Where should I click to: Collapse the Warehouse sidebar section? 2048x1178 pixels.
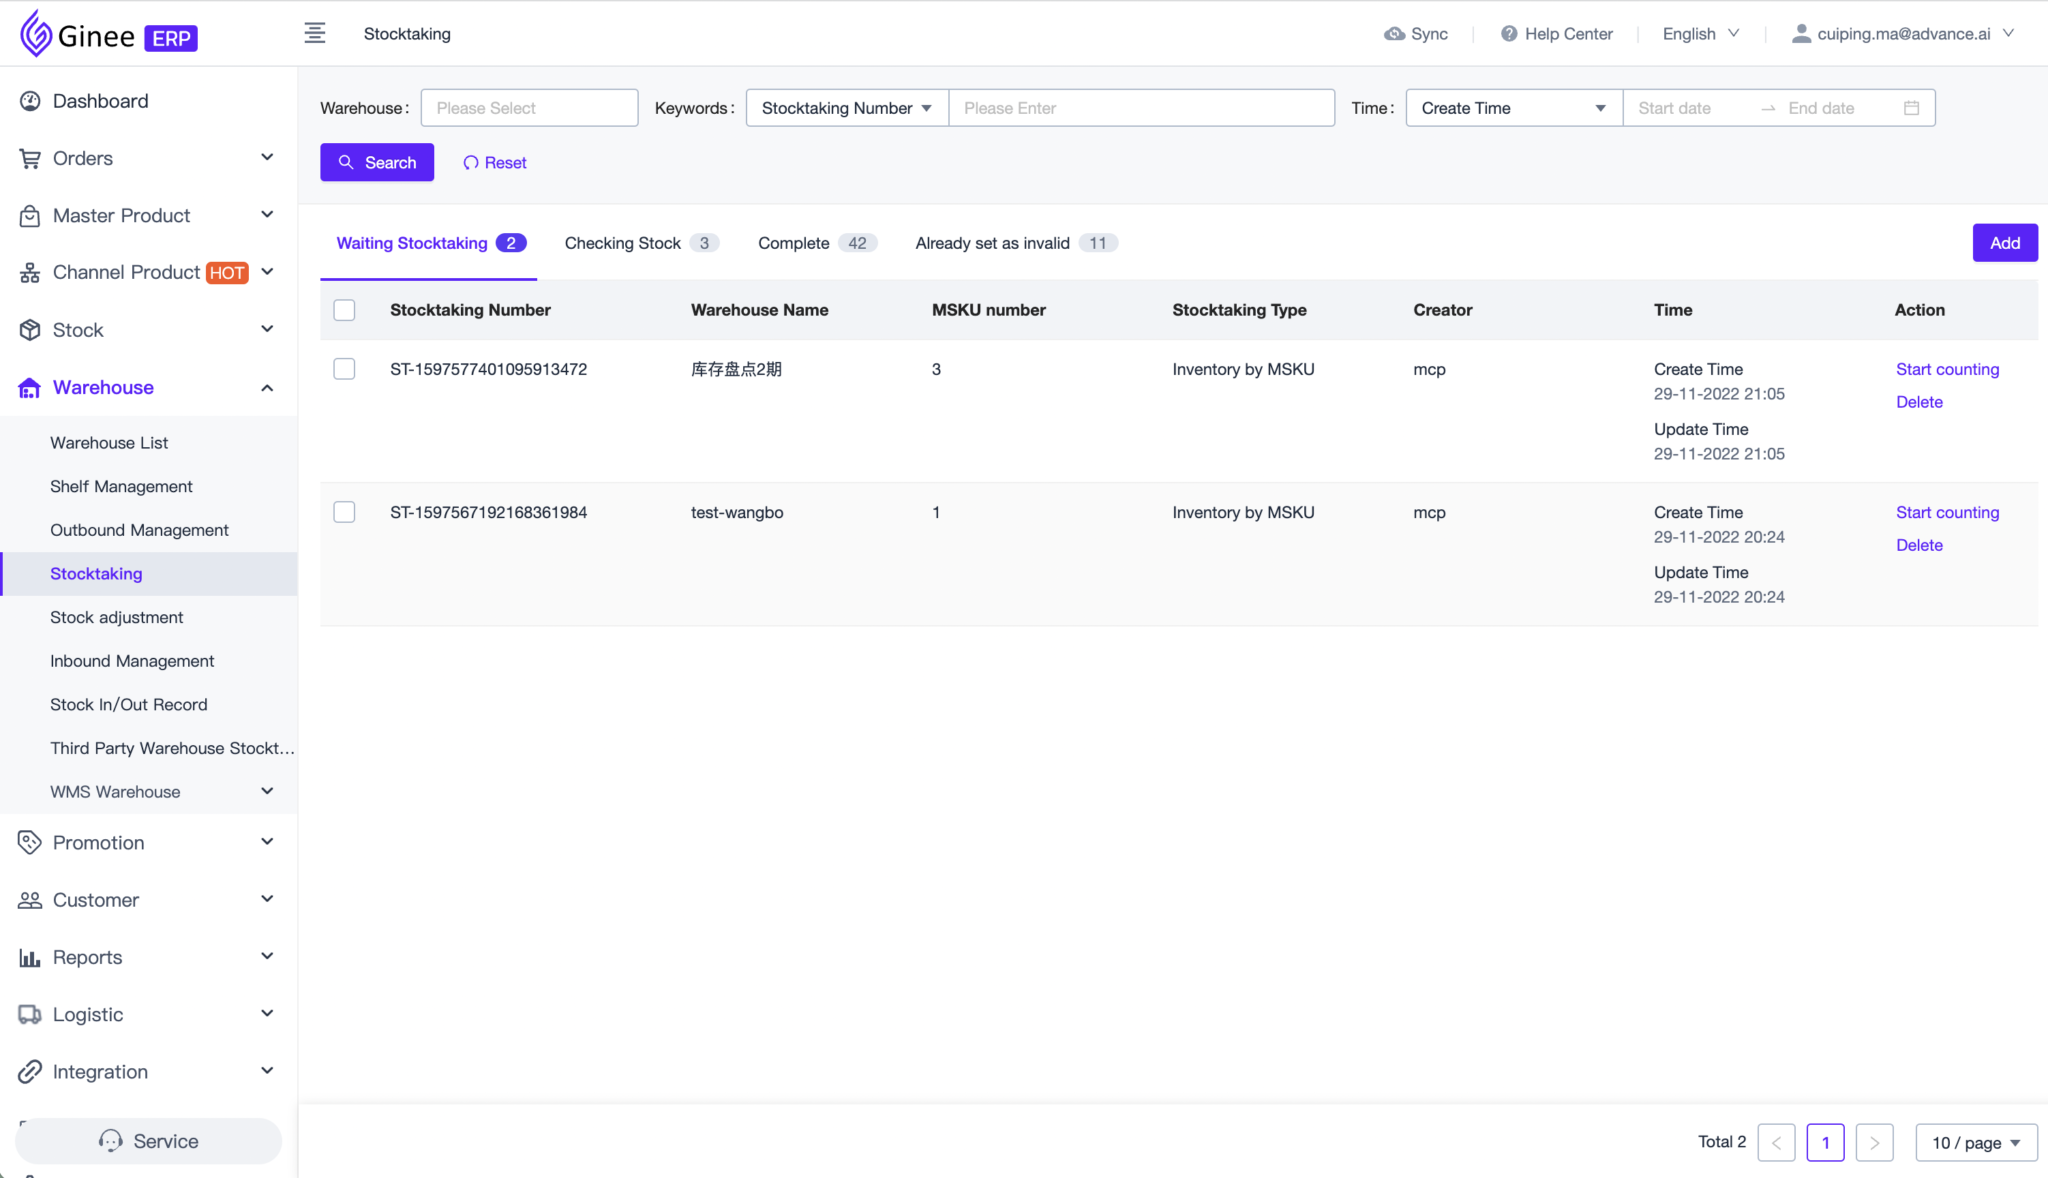tap(267, 388)
